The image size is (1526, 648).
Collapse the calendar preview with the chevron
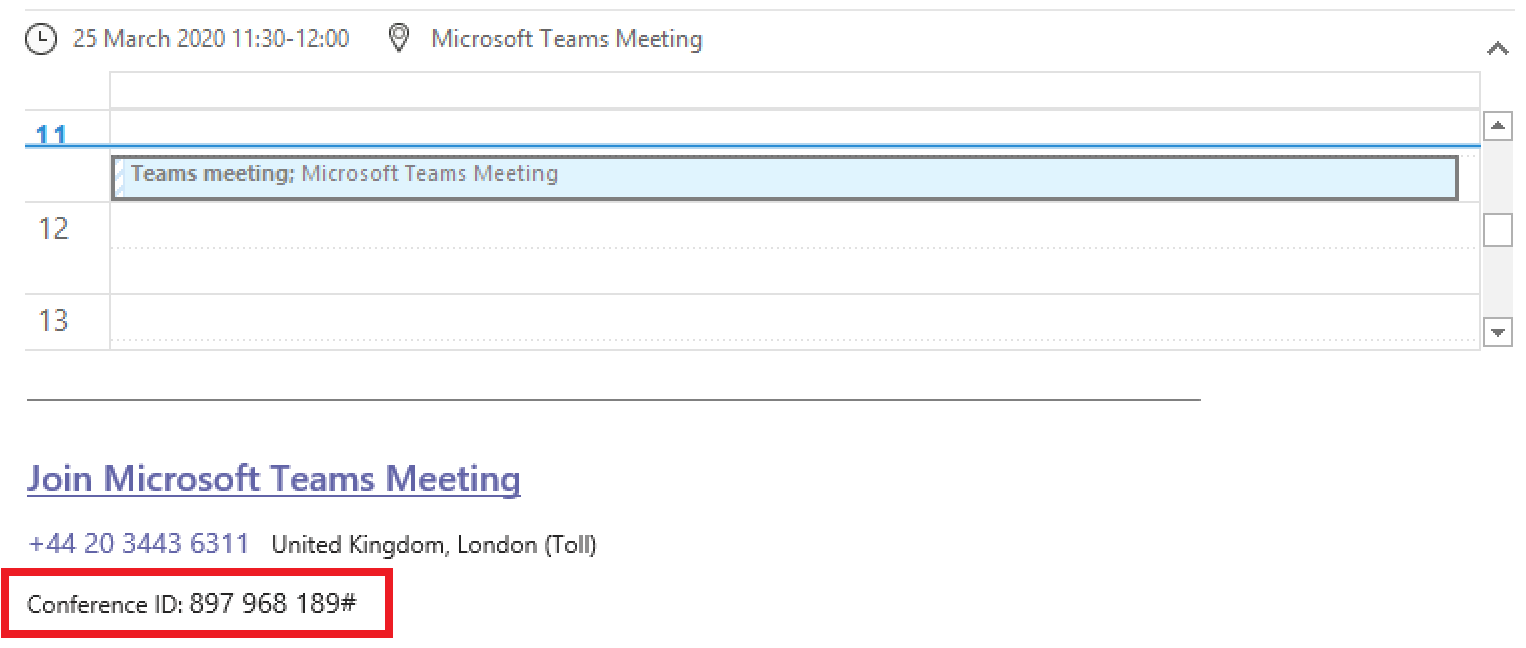click(1497, 47)
